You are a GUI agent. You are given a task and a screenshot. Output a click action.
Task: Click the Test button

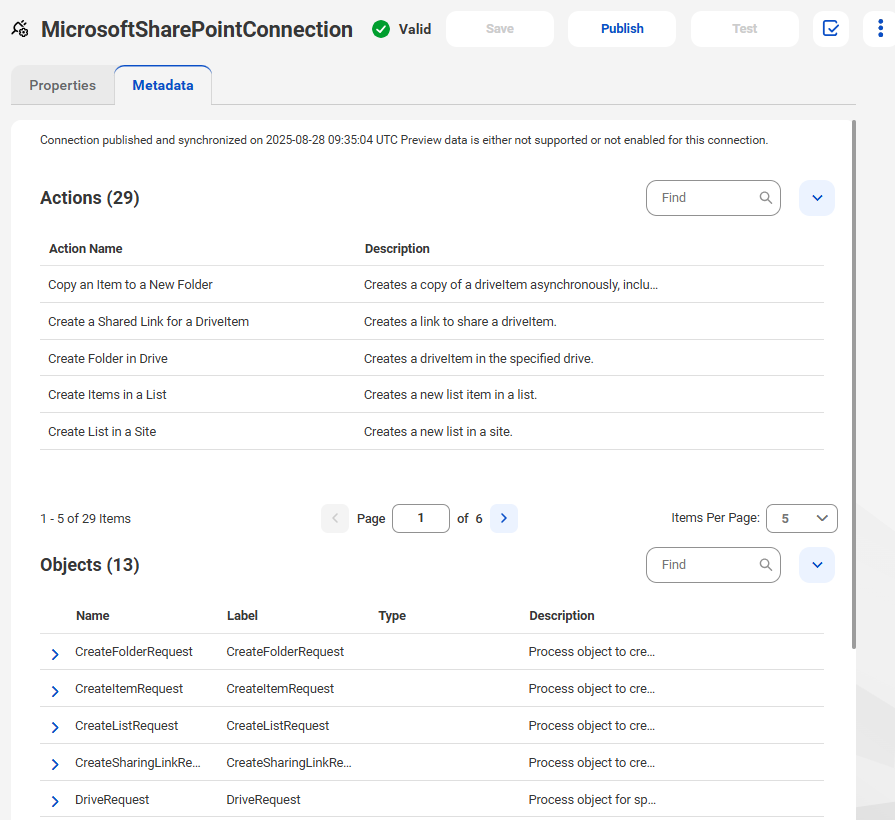pos(744,29)
